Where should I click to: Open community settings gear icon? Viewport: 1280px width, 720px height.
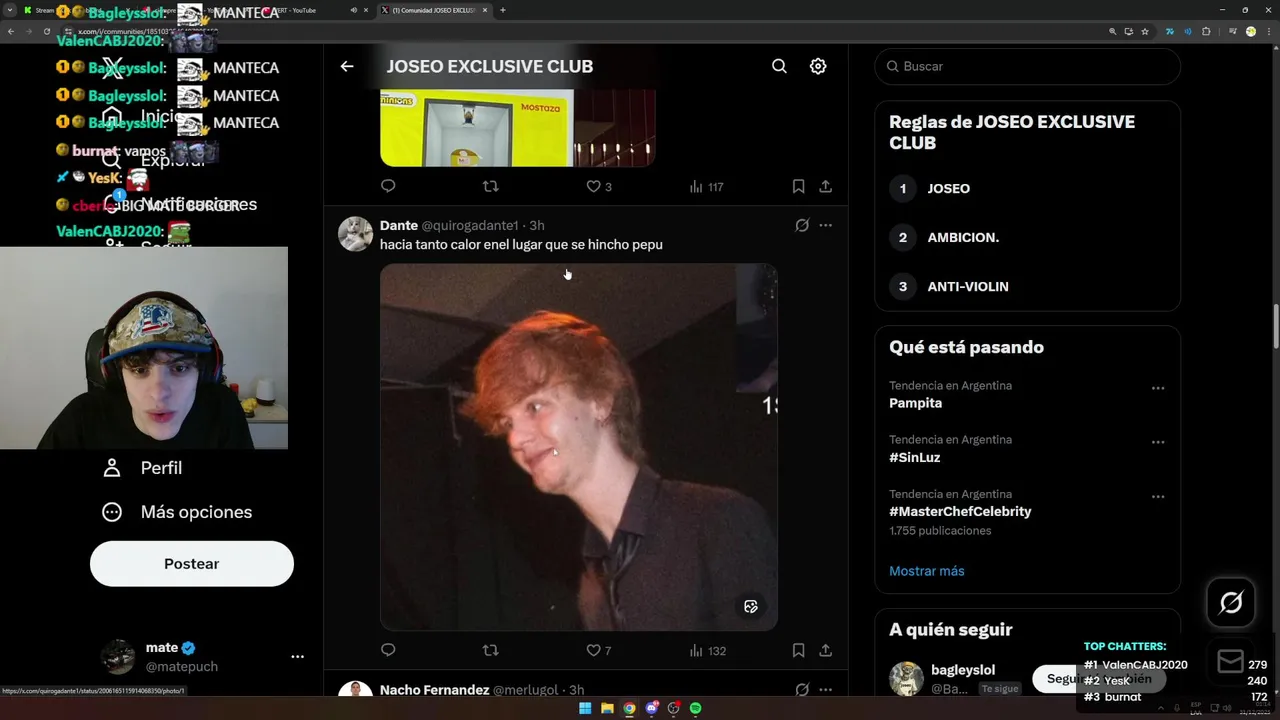(818, 66)
